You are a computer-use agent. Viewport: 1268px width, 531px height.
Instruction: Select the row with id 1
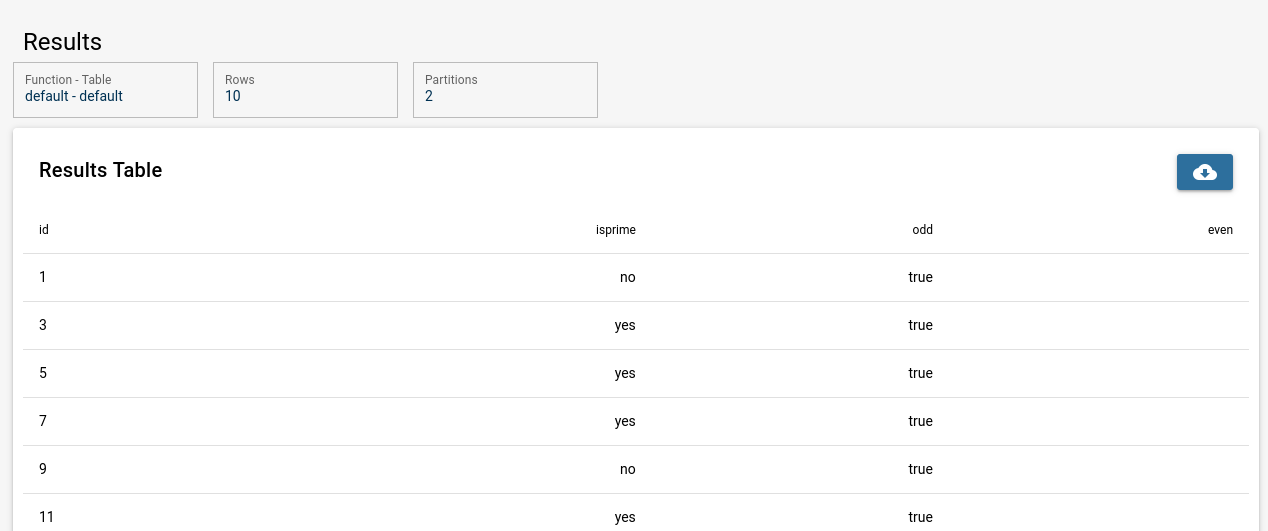point(636,277)
